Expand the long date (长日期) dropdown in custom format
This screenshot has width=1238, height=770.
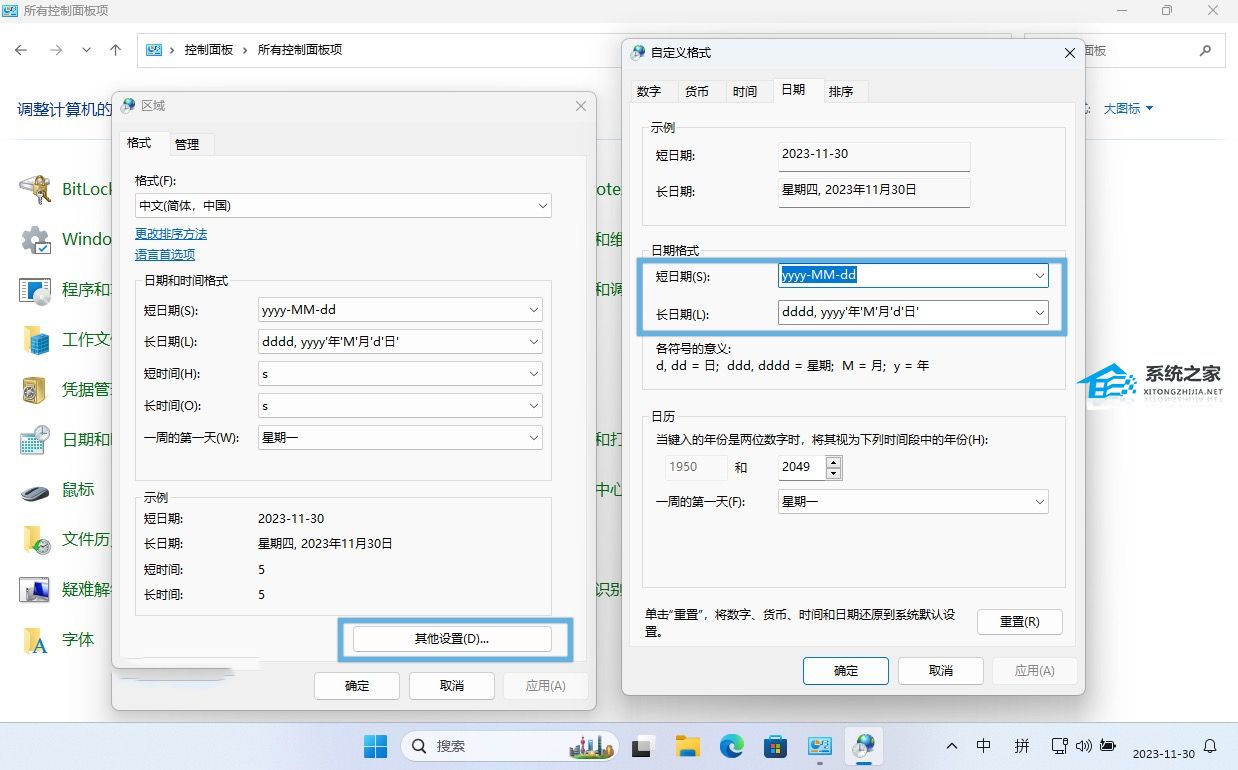coord(1039,313)
